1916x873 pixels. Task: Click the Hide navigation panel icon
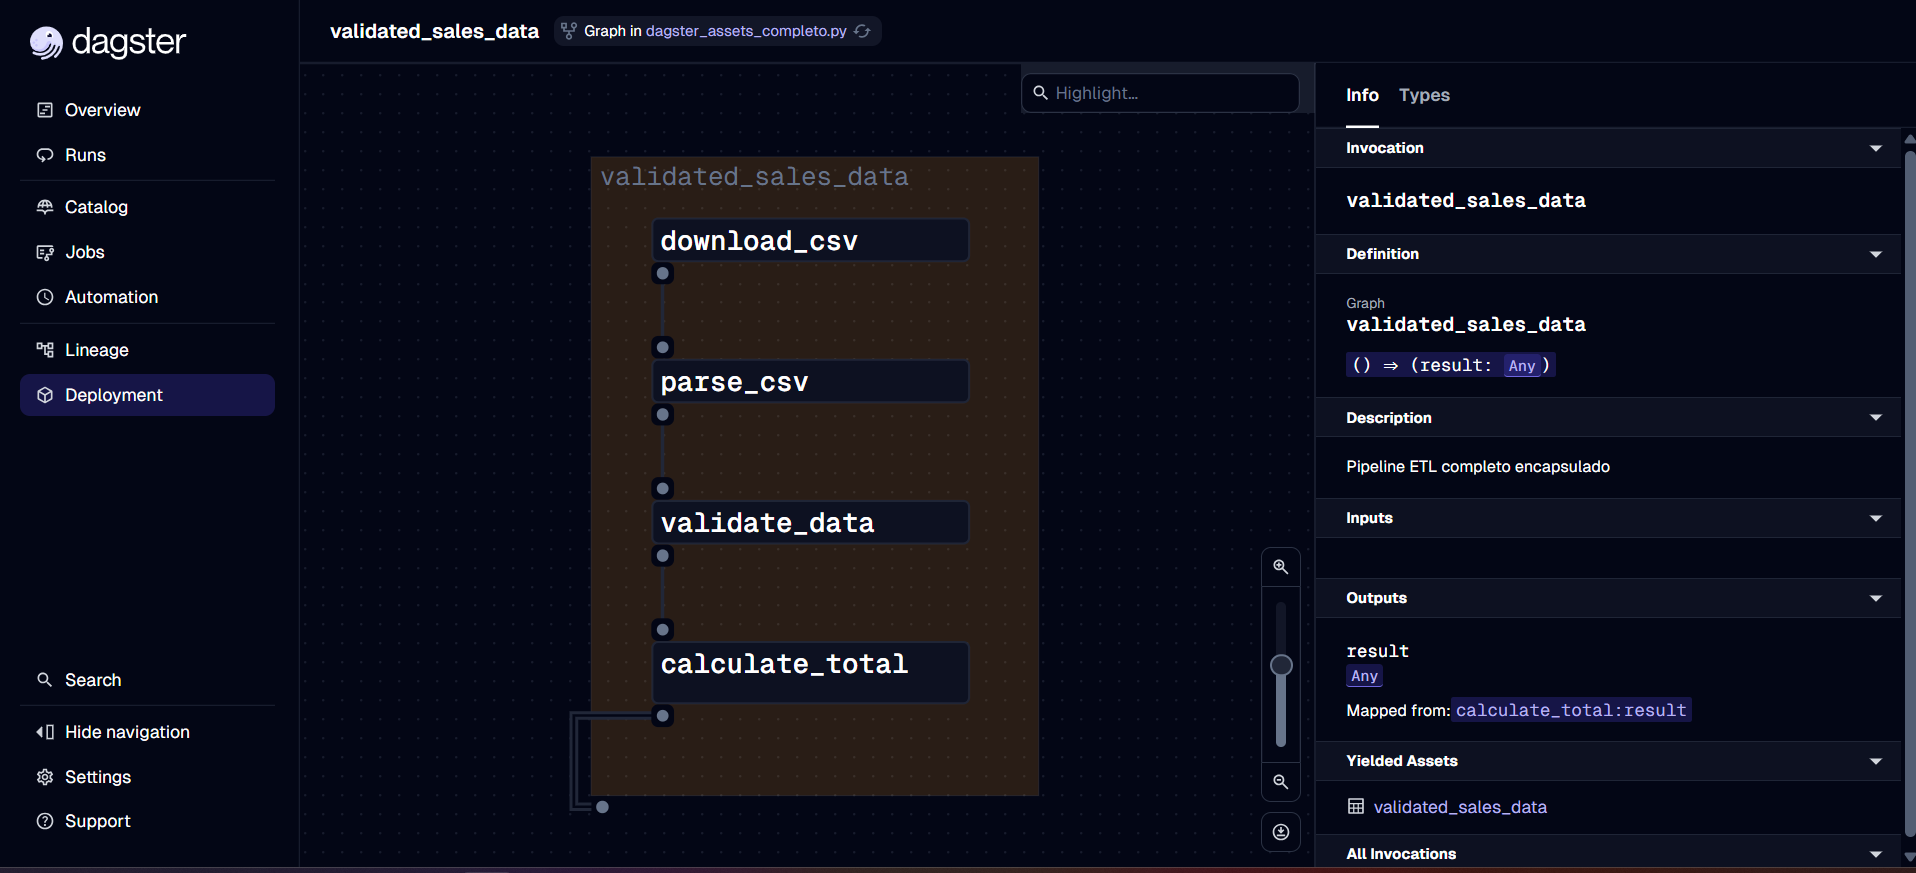coord(45,732)
